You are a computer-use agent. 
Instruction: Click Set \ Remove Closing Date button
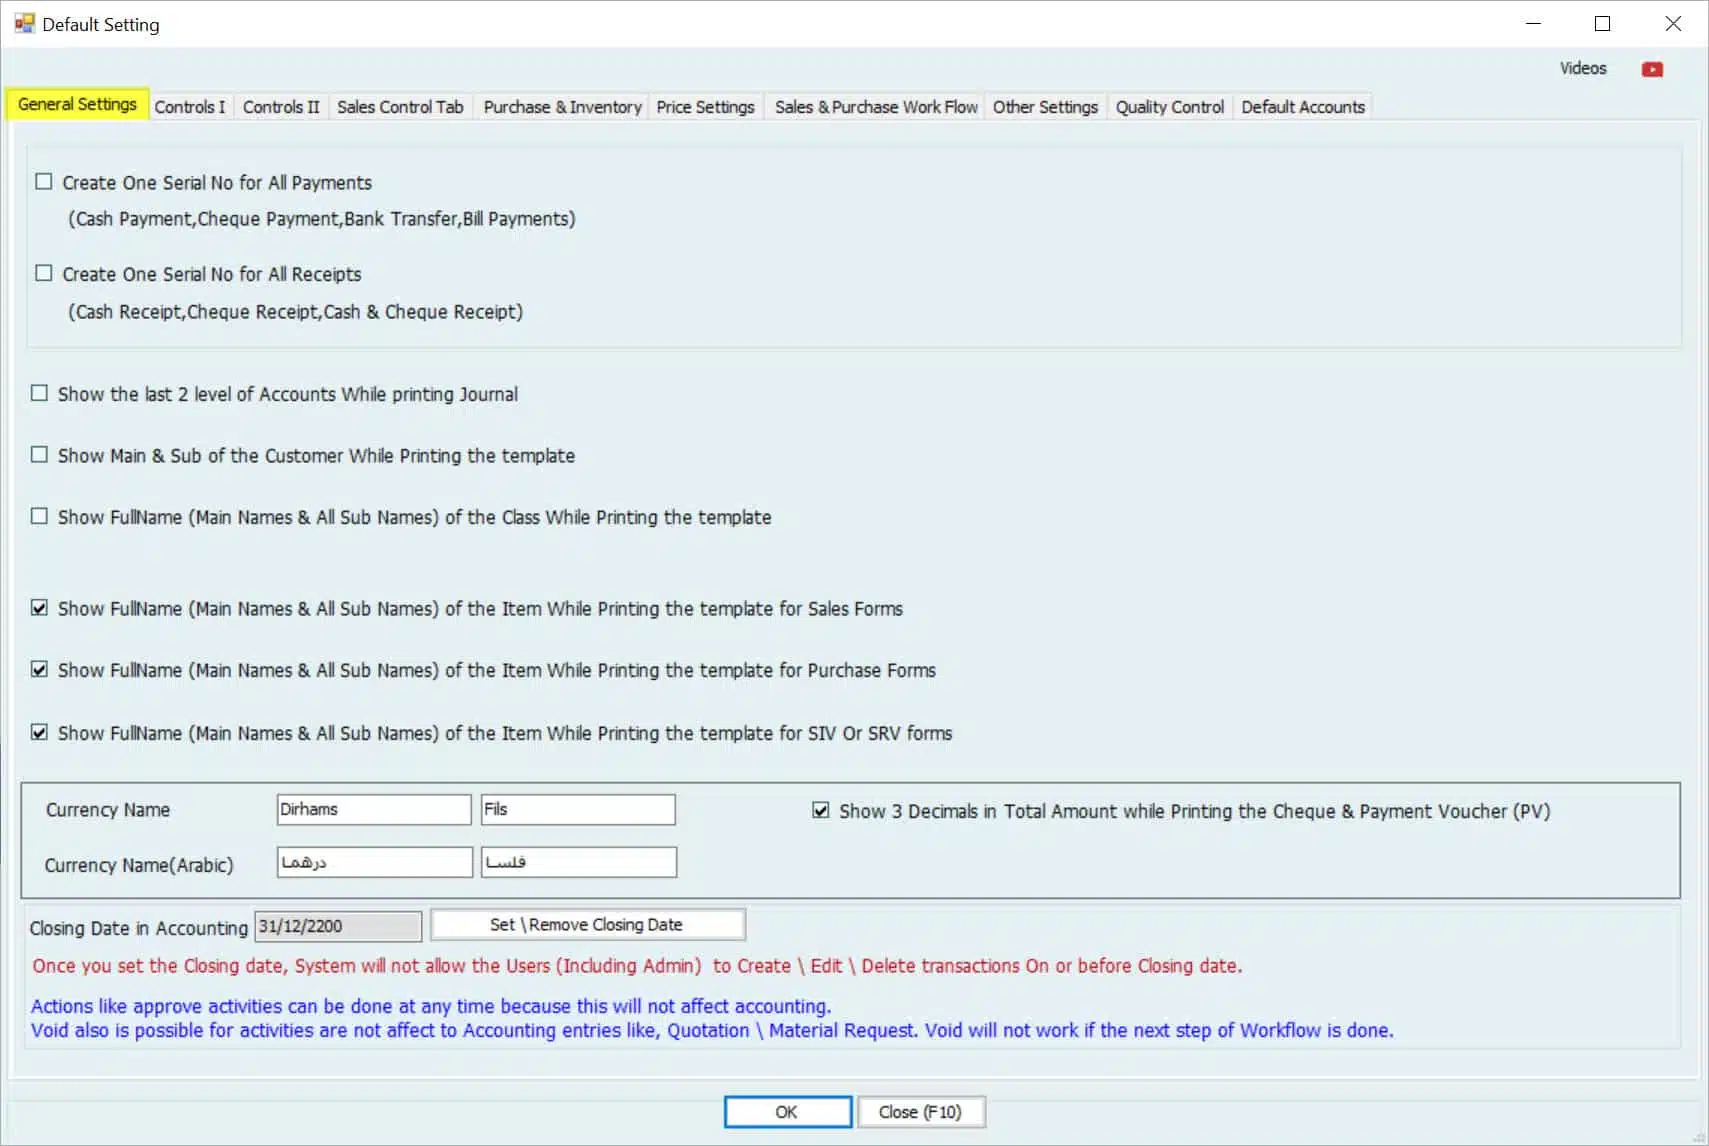[x=587, y=925]
